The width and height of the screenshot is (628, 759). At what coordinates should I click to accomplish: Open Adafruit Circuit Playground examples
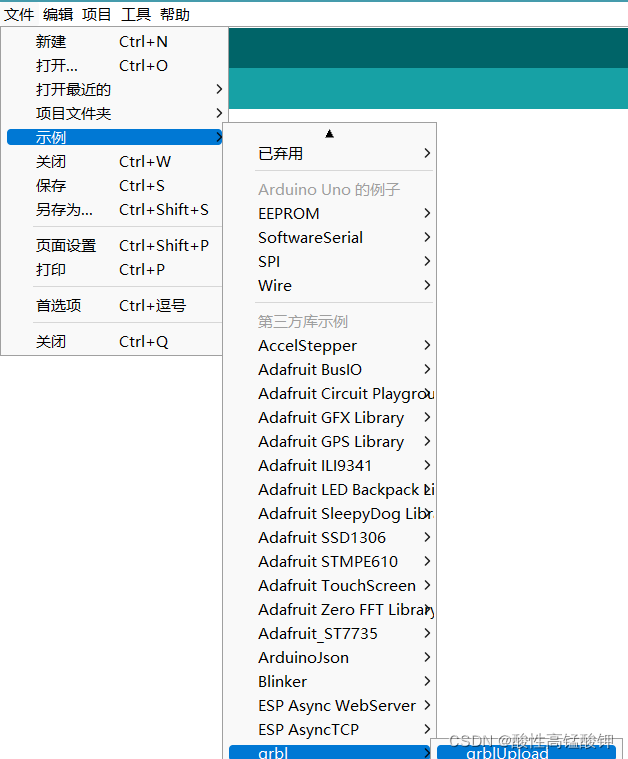pyautogui.click(x=331, y=394)
